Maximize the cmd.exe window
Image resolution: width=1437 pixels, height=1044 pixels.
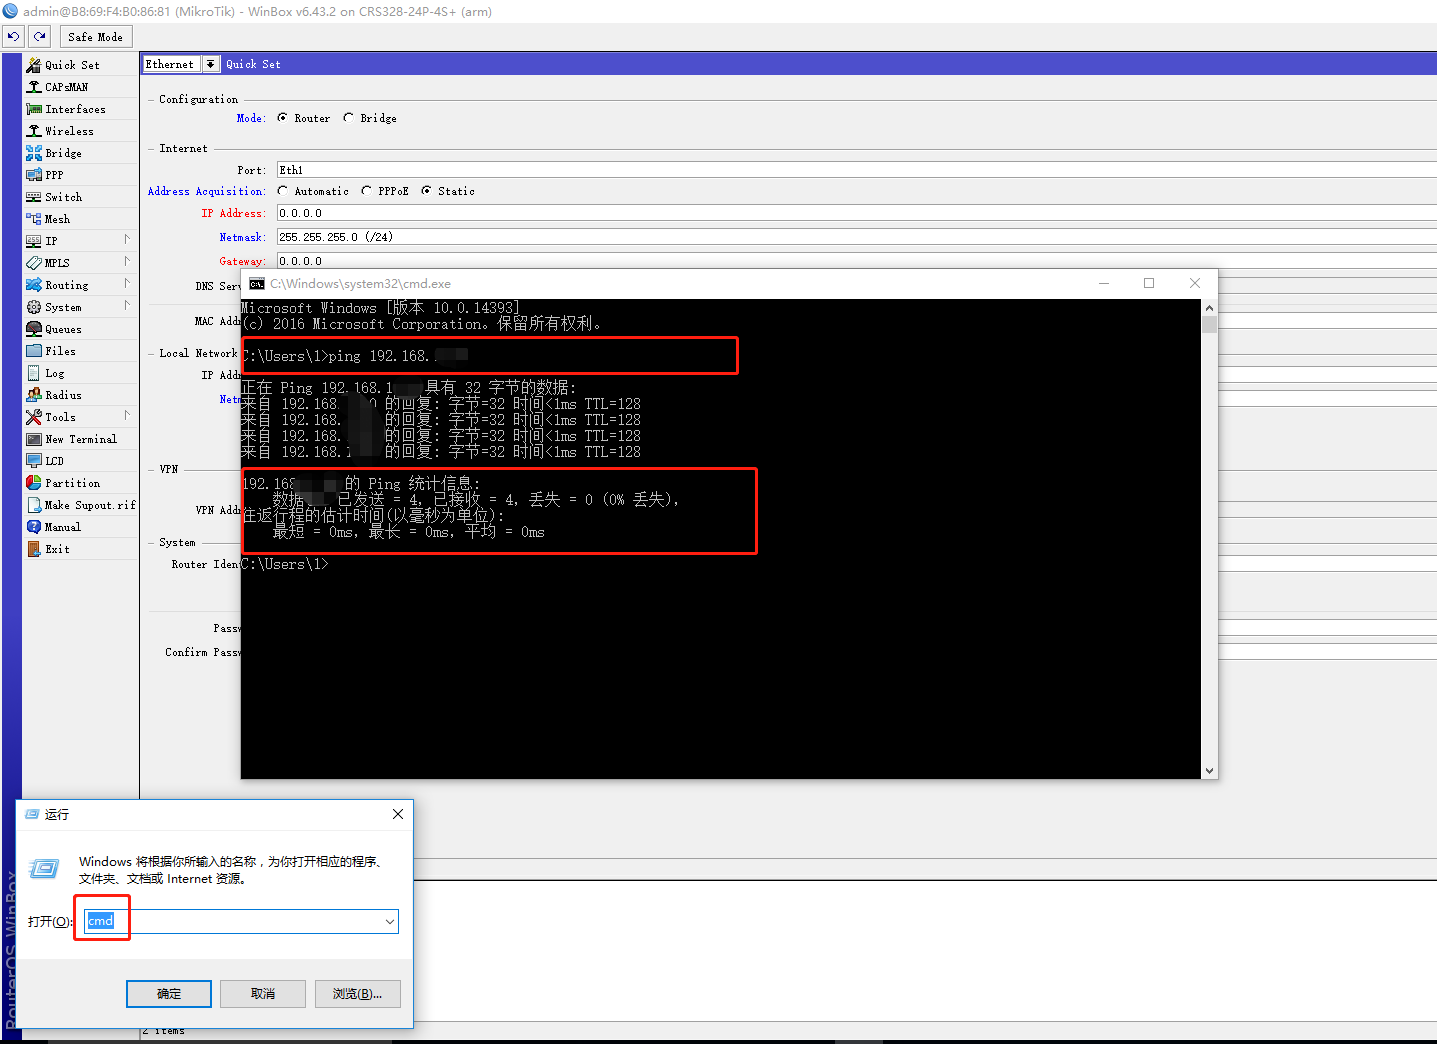(x=1149, y=283)
